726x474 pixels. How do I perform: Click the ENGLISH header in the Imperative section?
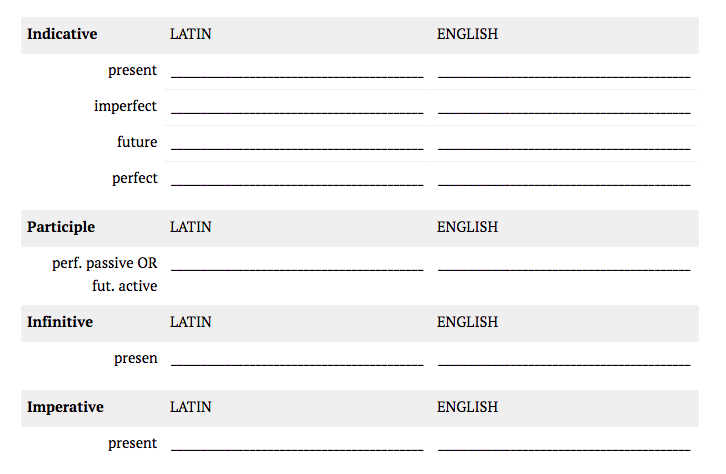coord(467,407)
